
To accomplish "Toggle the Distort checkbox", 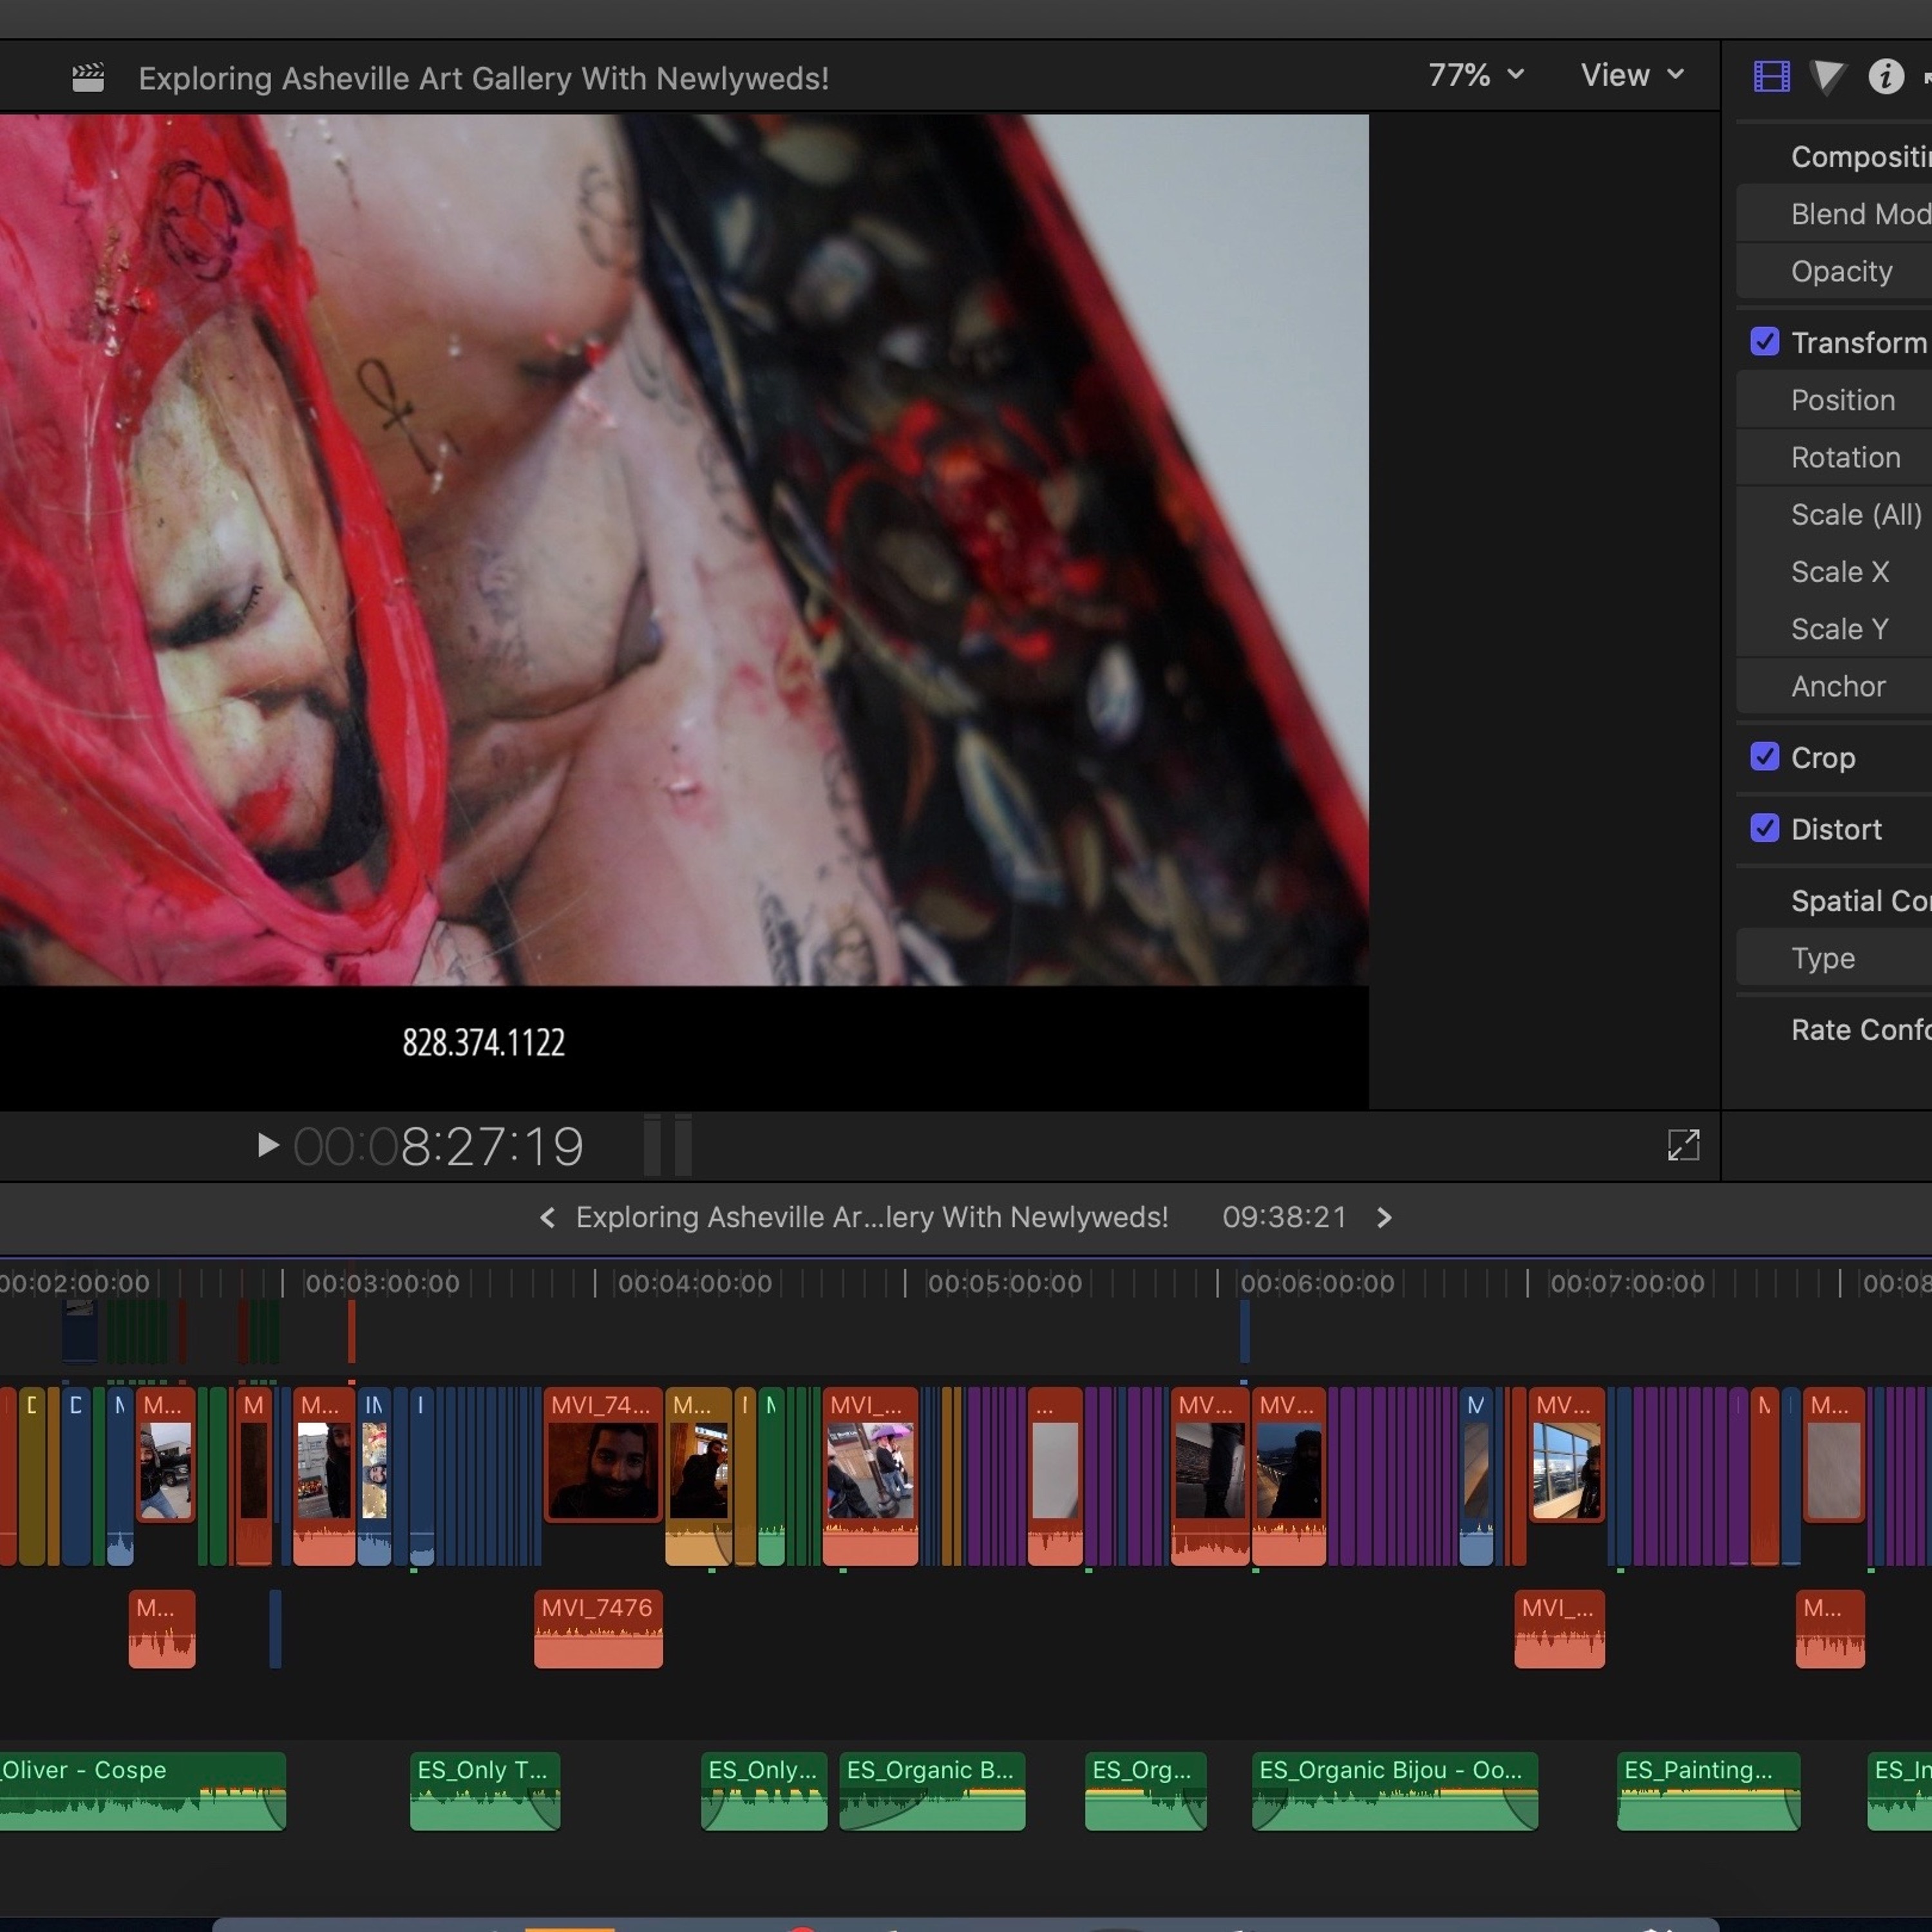I will click(1765, 828).
